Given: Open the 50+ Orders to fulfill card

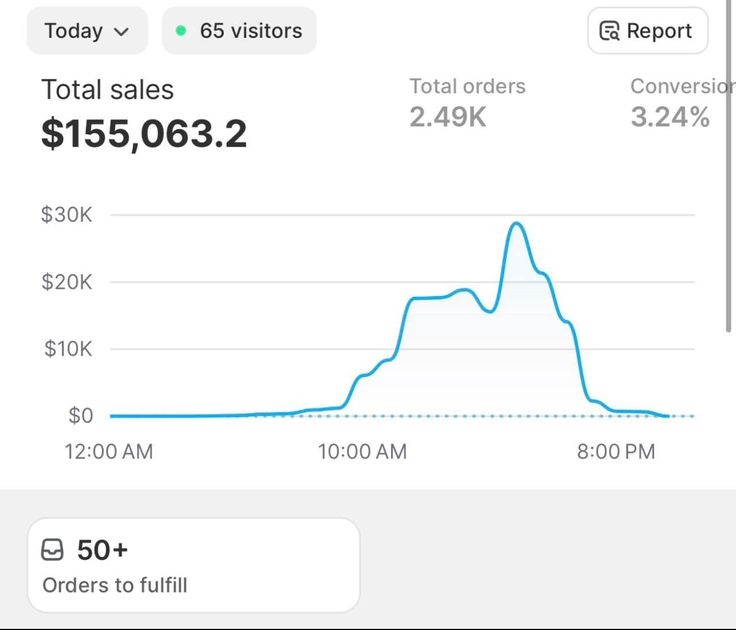Looking at the screenshot, I should 194,565.
